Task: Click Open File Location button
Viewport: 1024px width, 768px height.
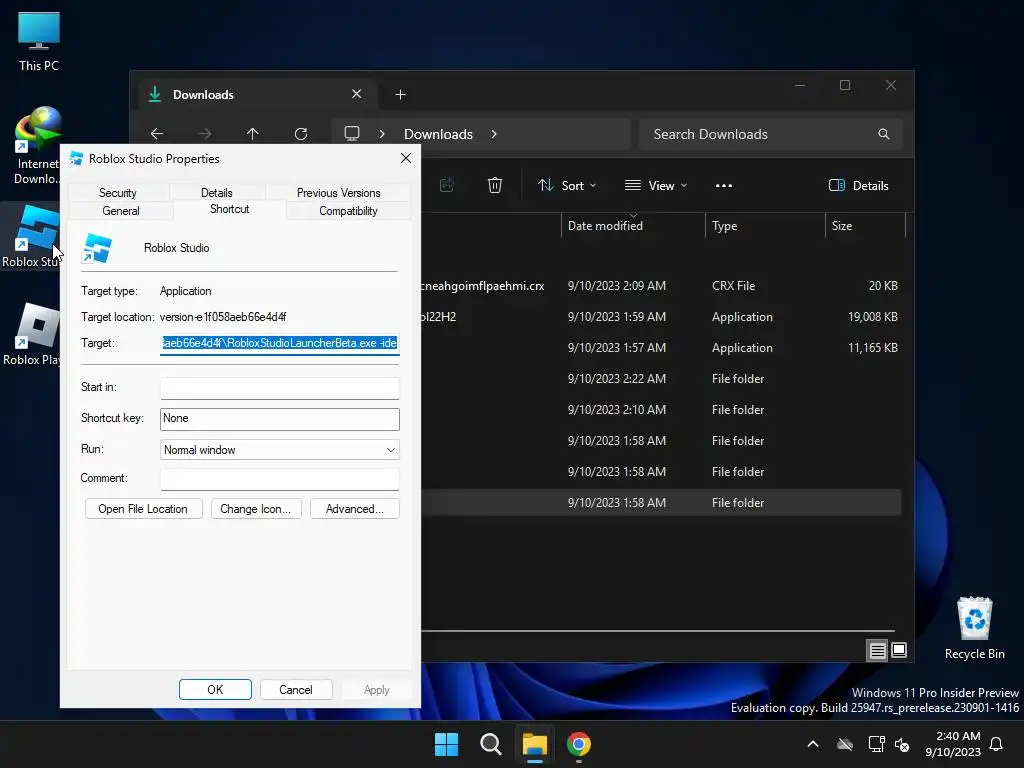Action: [143, 509]
